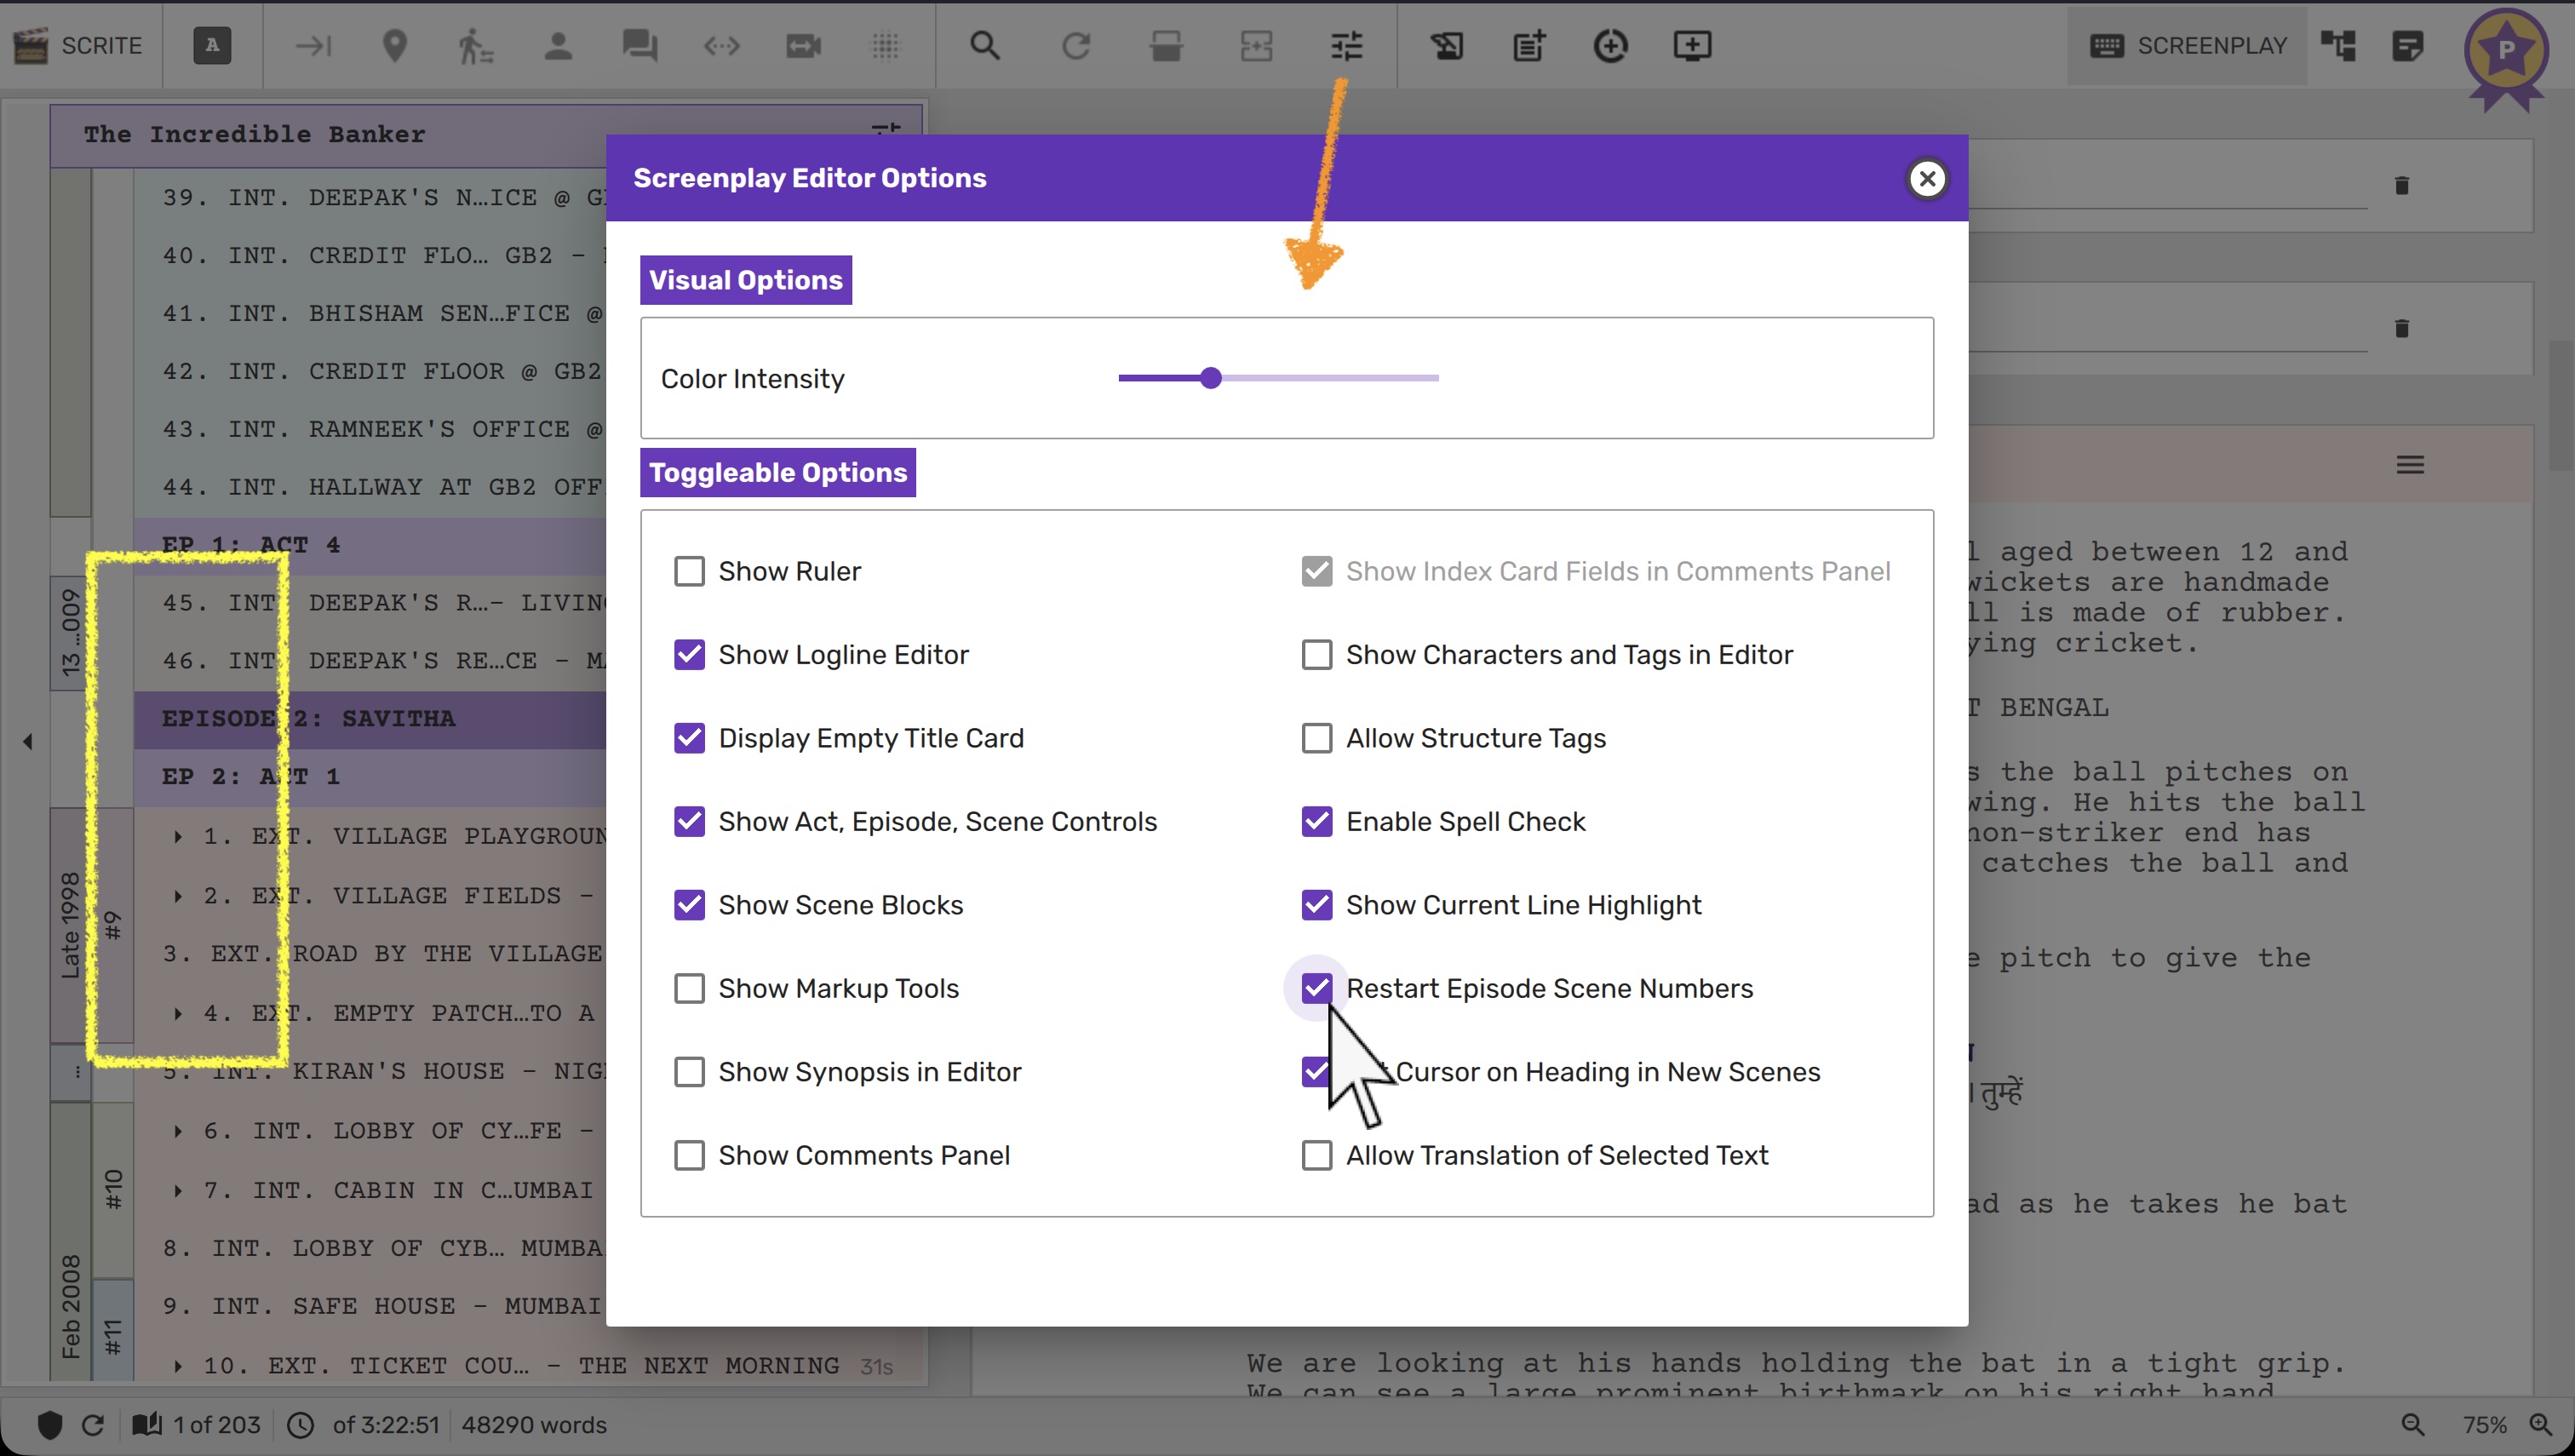The height and width of the screenshot is (1456, 2575).
Task: Enable the Show Ruler checkbox
Action: coord(689,571)
